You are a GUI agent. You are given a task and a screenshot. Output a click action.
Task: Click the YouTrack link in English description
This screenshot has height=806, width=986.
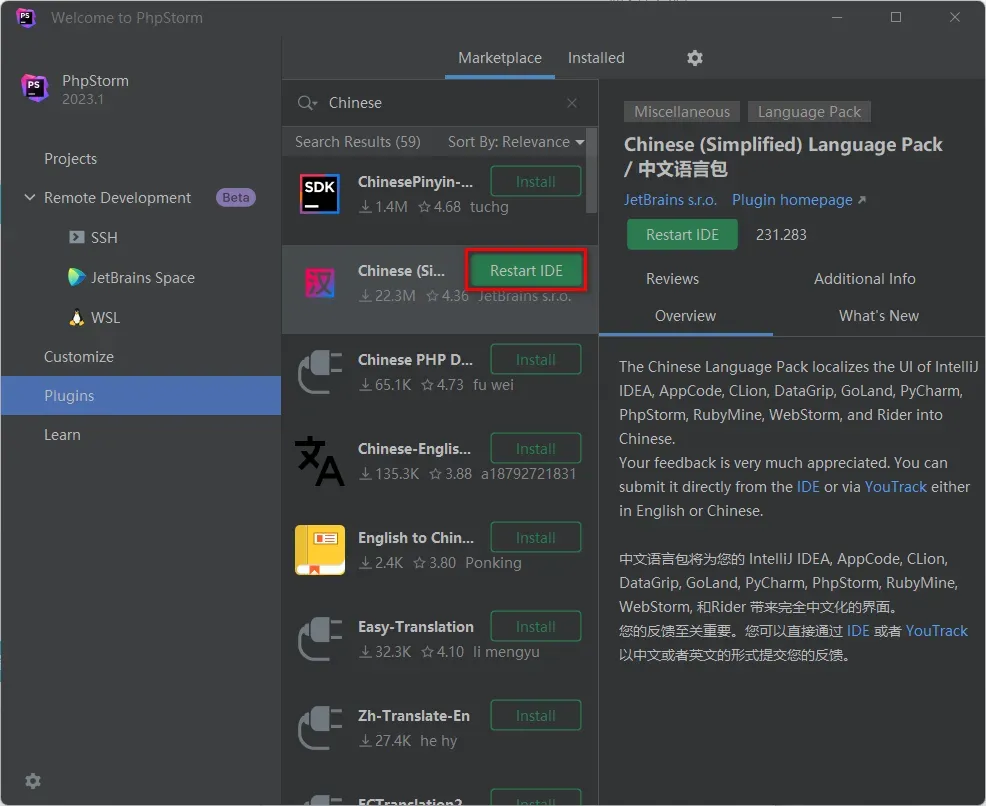pyautogui.click(x=895, y=487)
